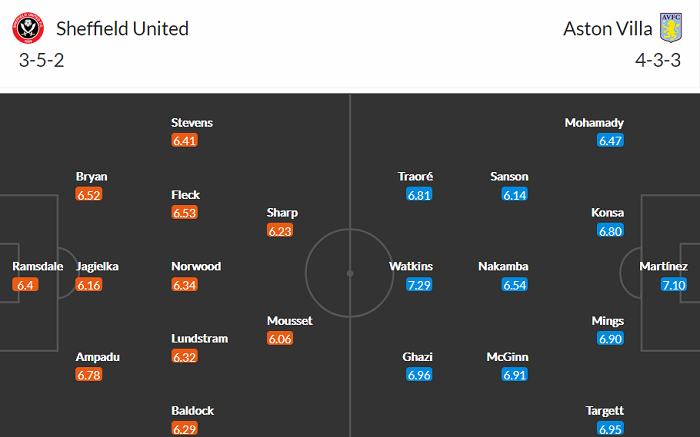The image size is (700, 437).
Task: Click Mousset's 6.06 rating badge
Action: click(281, 339)
